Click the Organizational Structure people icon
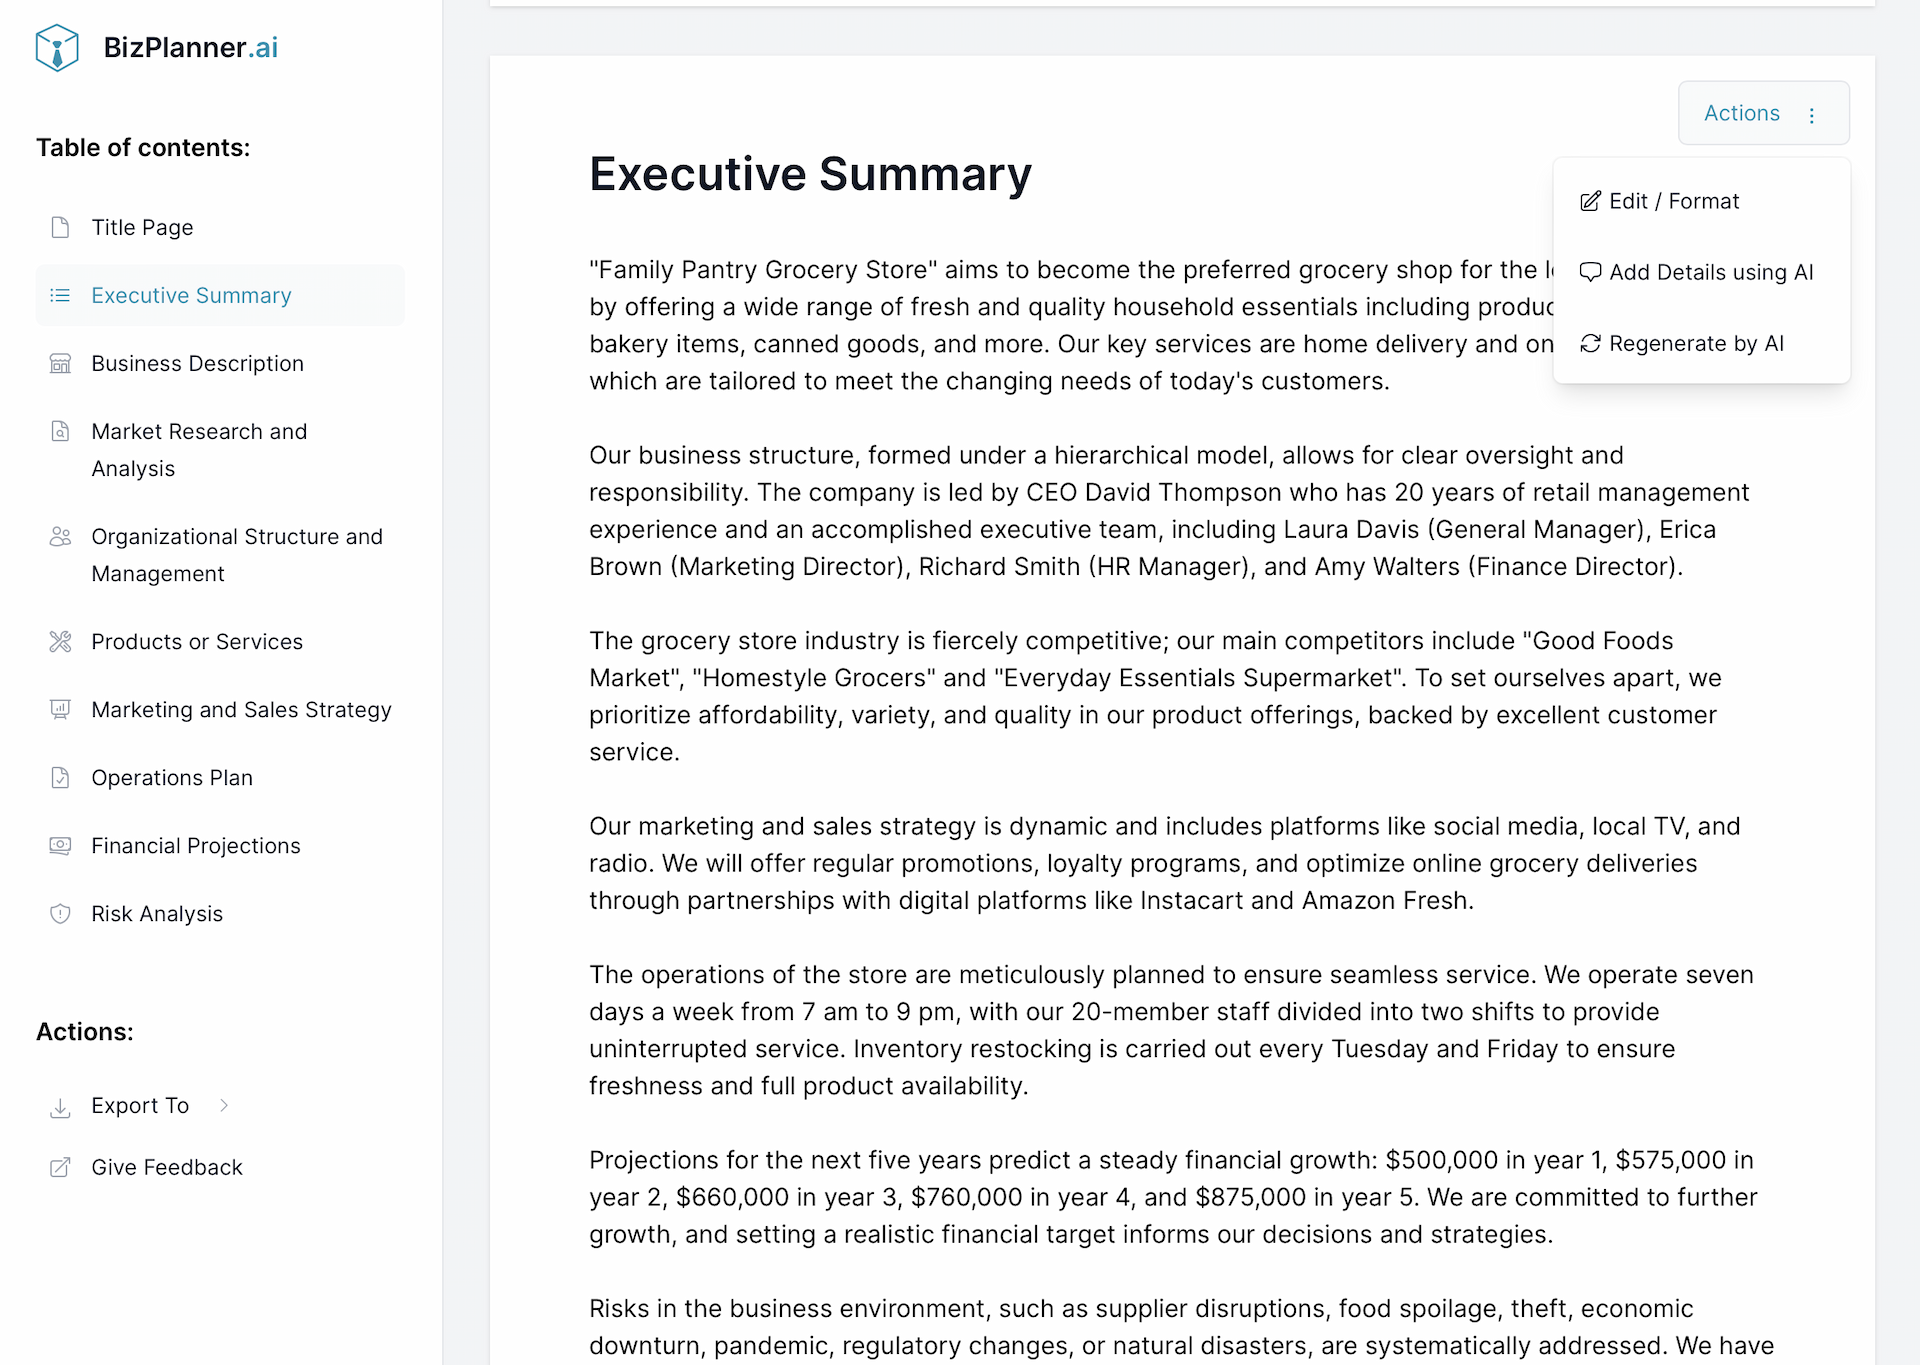The width and height of the screenshot is (1920, 1365). [x=60, y=537]
